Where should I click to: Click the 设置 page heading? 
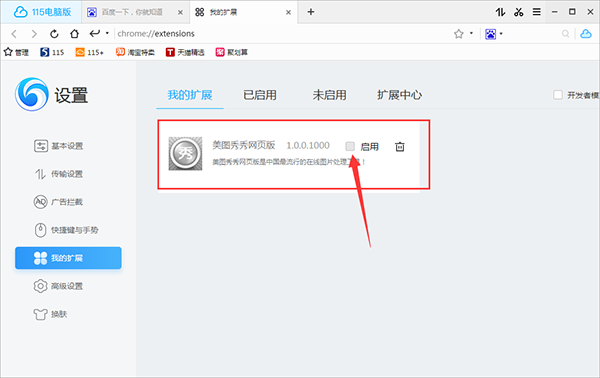pos(71,95)
